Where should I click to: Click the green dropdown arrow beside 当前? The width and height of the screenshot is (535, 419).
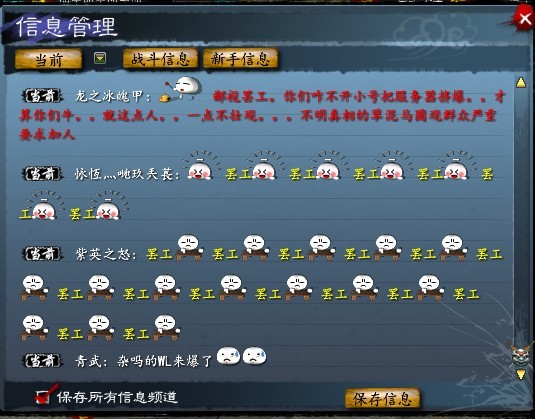coord(100,59)
